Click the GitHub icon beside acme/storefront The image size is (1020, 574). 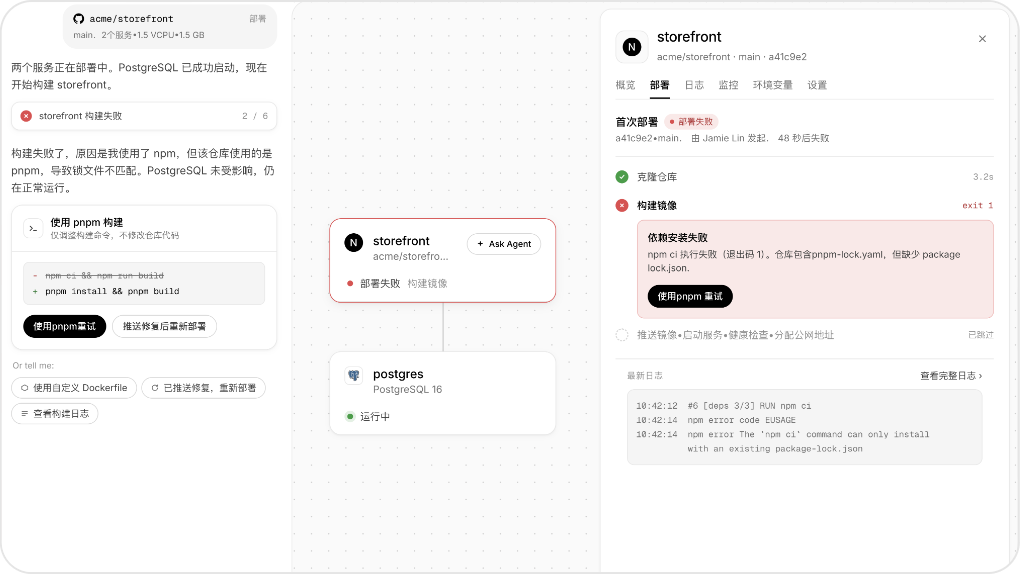(x=79, y=19)
